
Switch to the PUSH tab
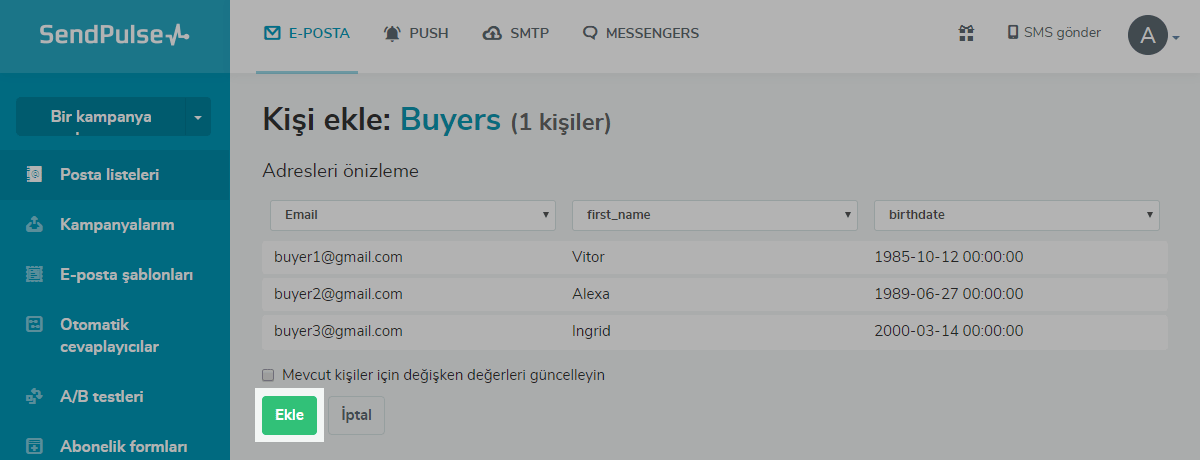[416, 34]
